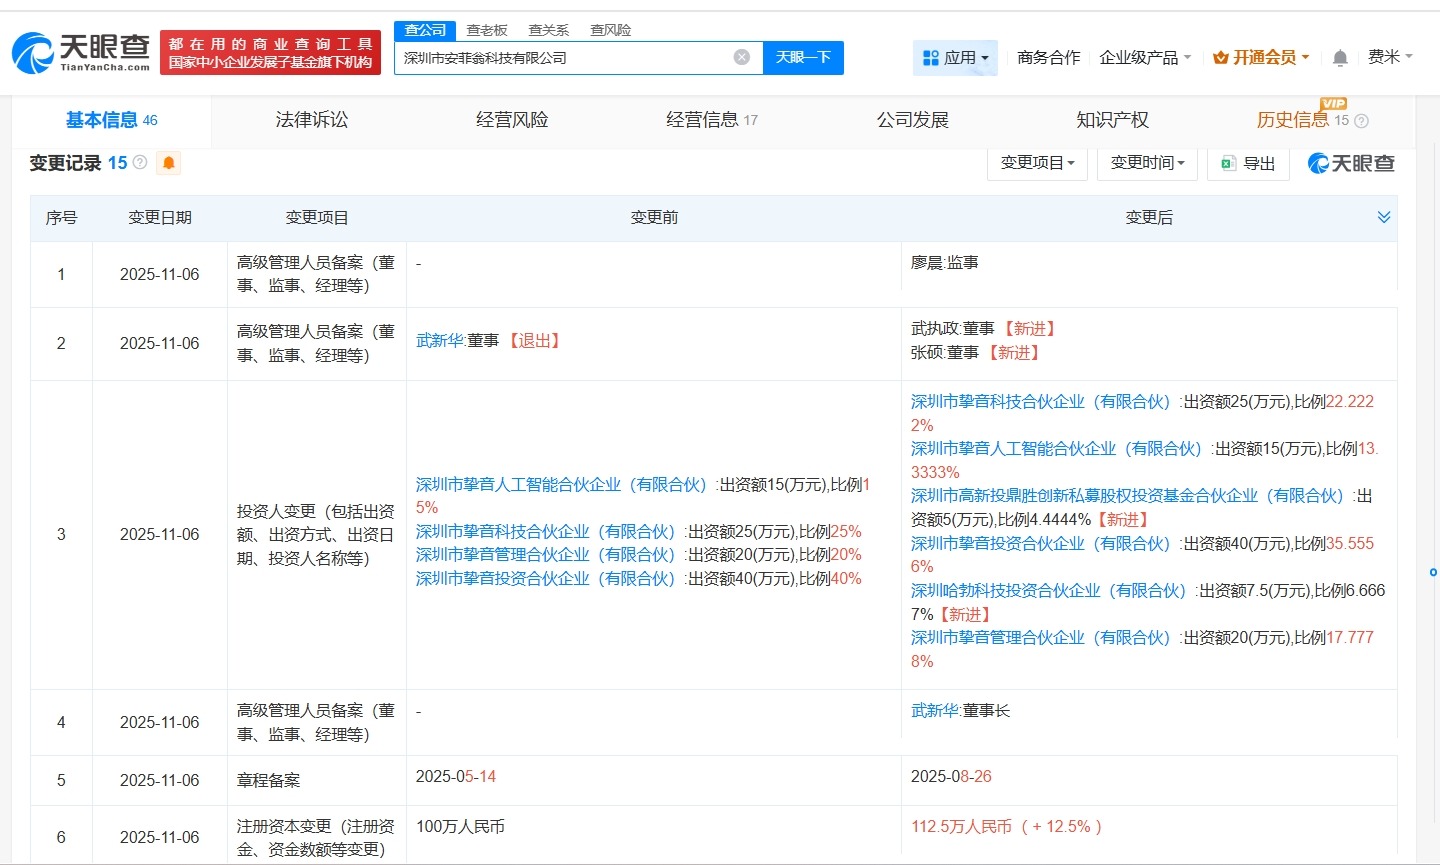
Task: Open the 深圳哈勃科技投资合伙企业 company link
Action: 1038,590
